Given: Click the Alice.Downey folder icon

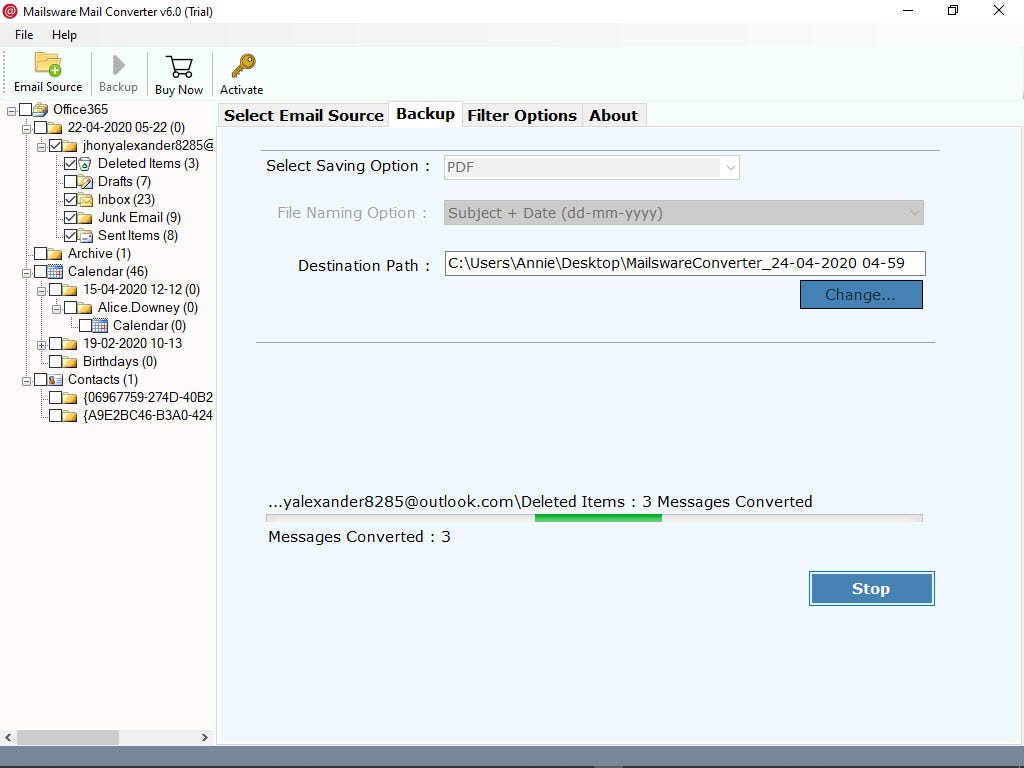Looking at the screenshot, I should [x=85, y=308].
